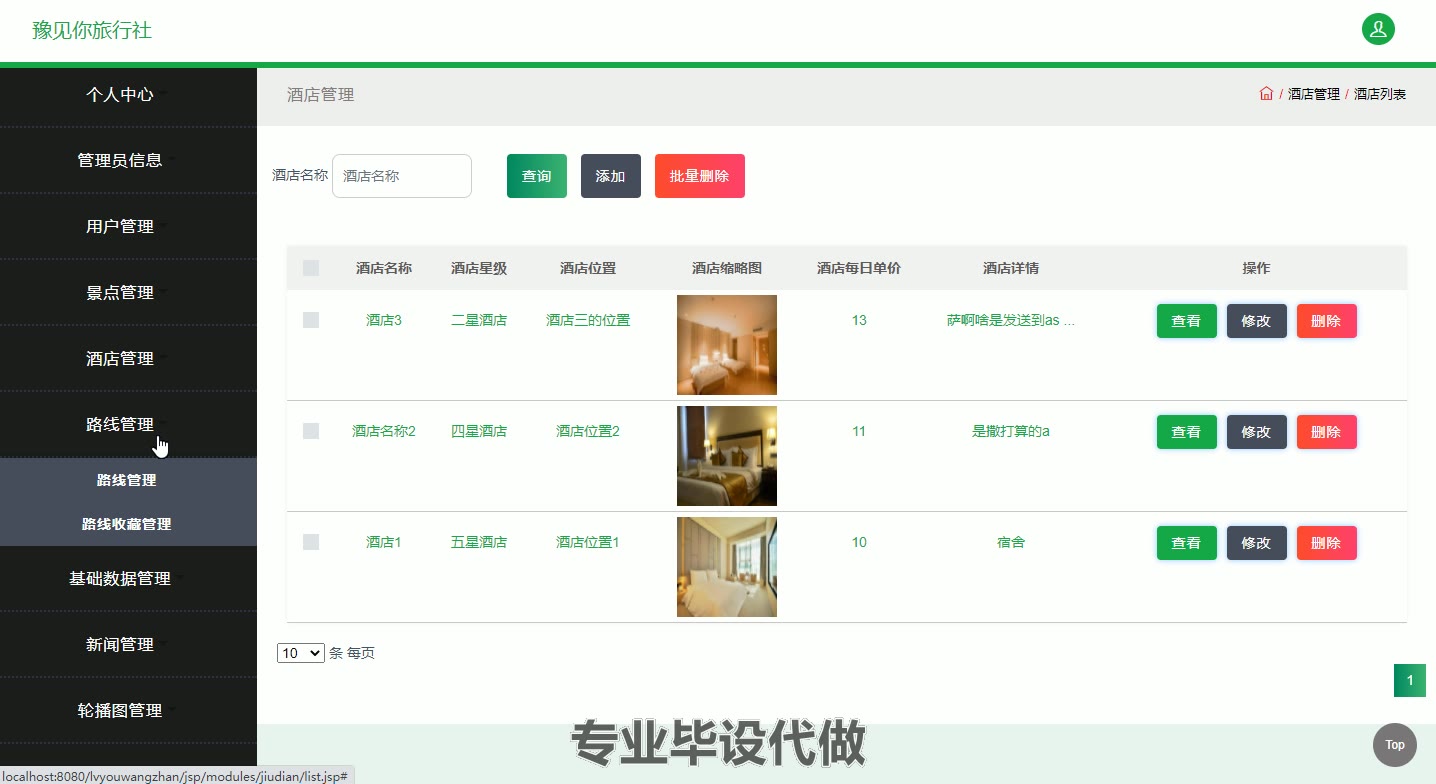
Task: Click the 查询 search button
Action: (537, 176)
